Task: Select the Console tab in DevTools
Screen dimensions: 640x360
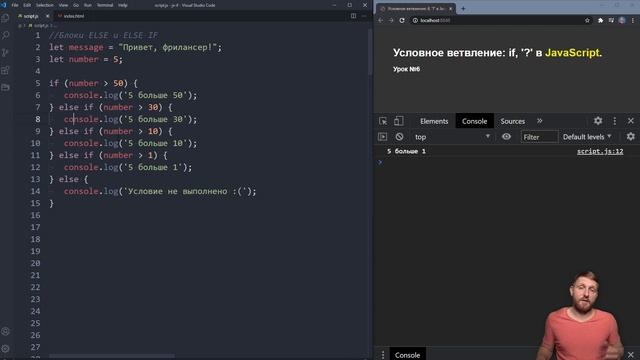Action: [x=474, y=121]
